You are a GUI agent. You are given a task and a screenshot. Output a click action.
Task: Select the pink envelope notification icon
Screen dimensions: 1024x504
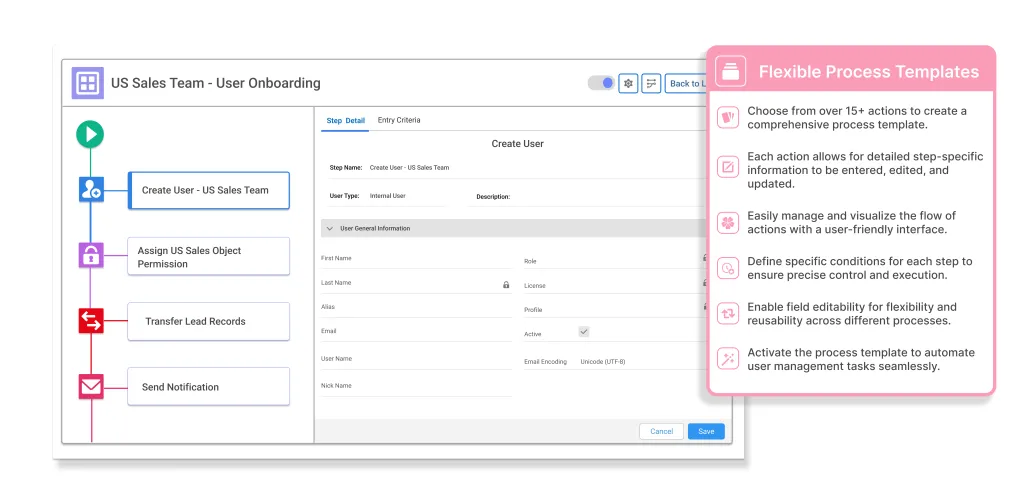click(91, 387)
